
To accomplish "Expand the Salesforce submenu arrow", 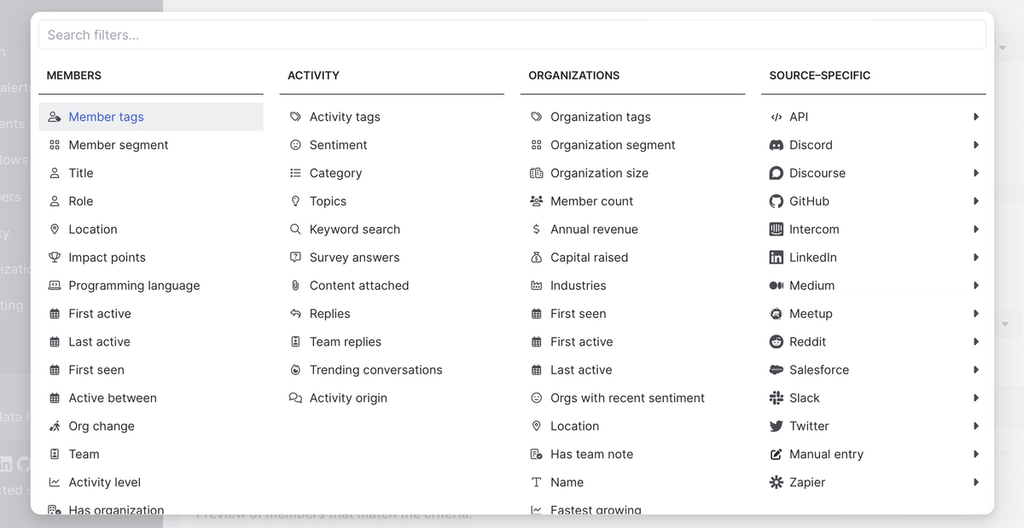I will coord(975,370).
